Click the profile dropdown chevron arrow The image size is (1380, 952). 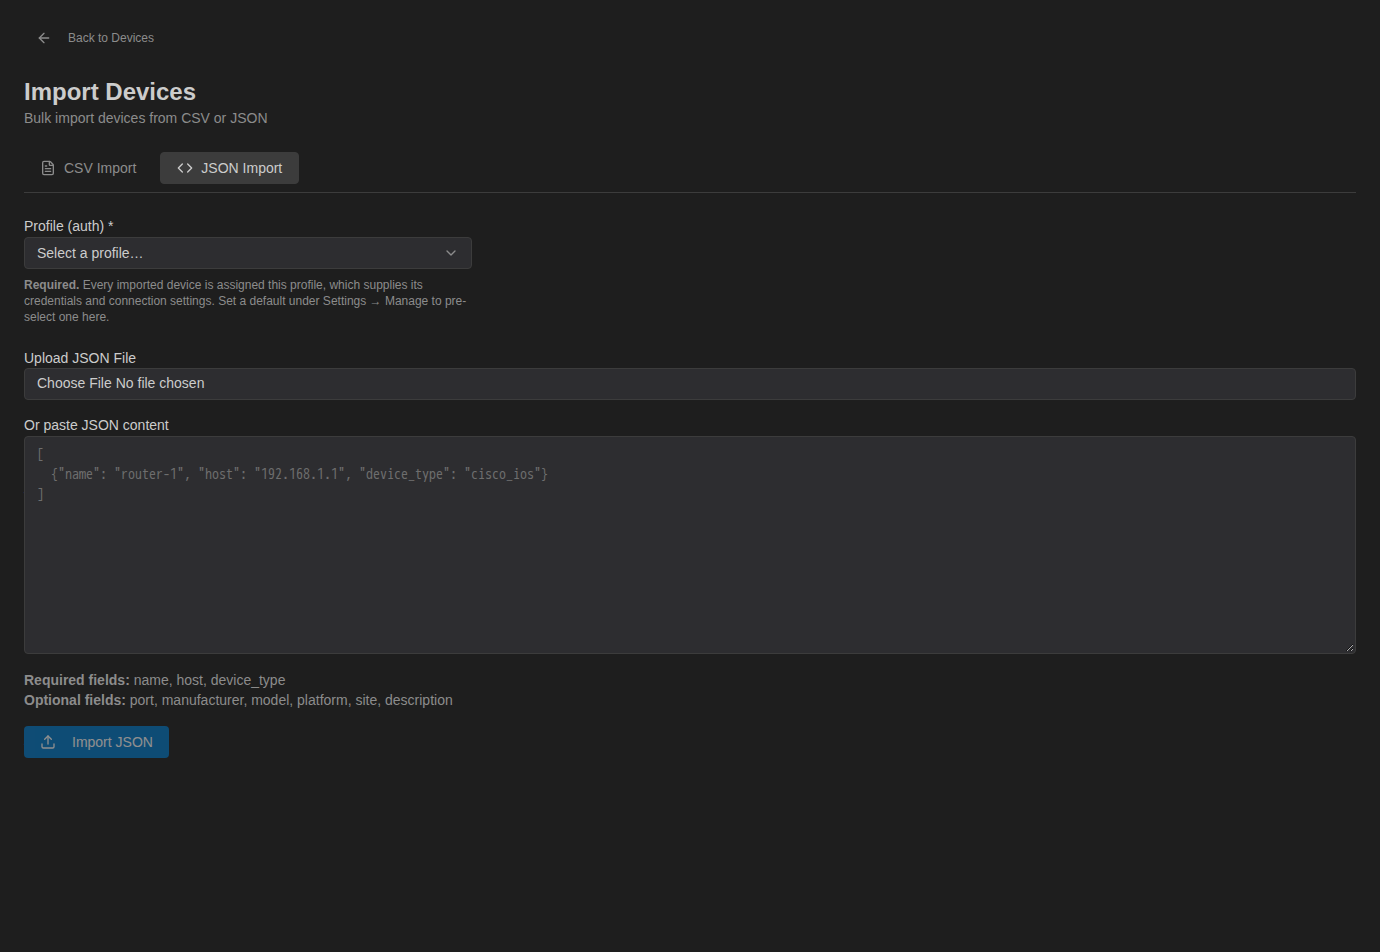click(451, 253)
